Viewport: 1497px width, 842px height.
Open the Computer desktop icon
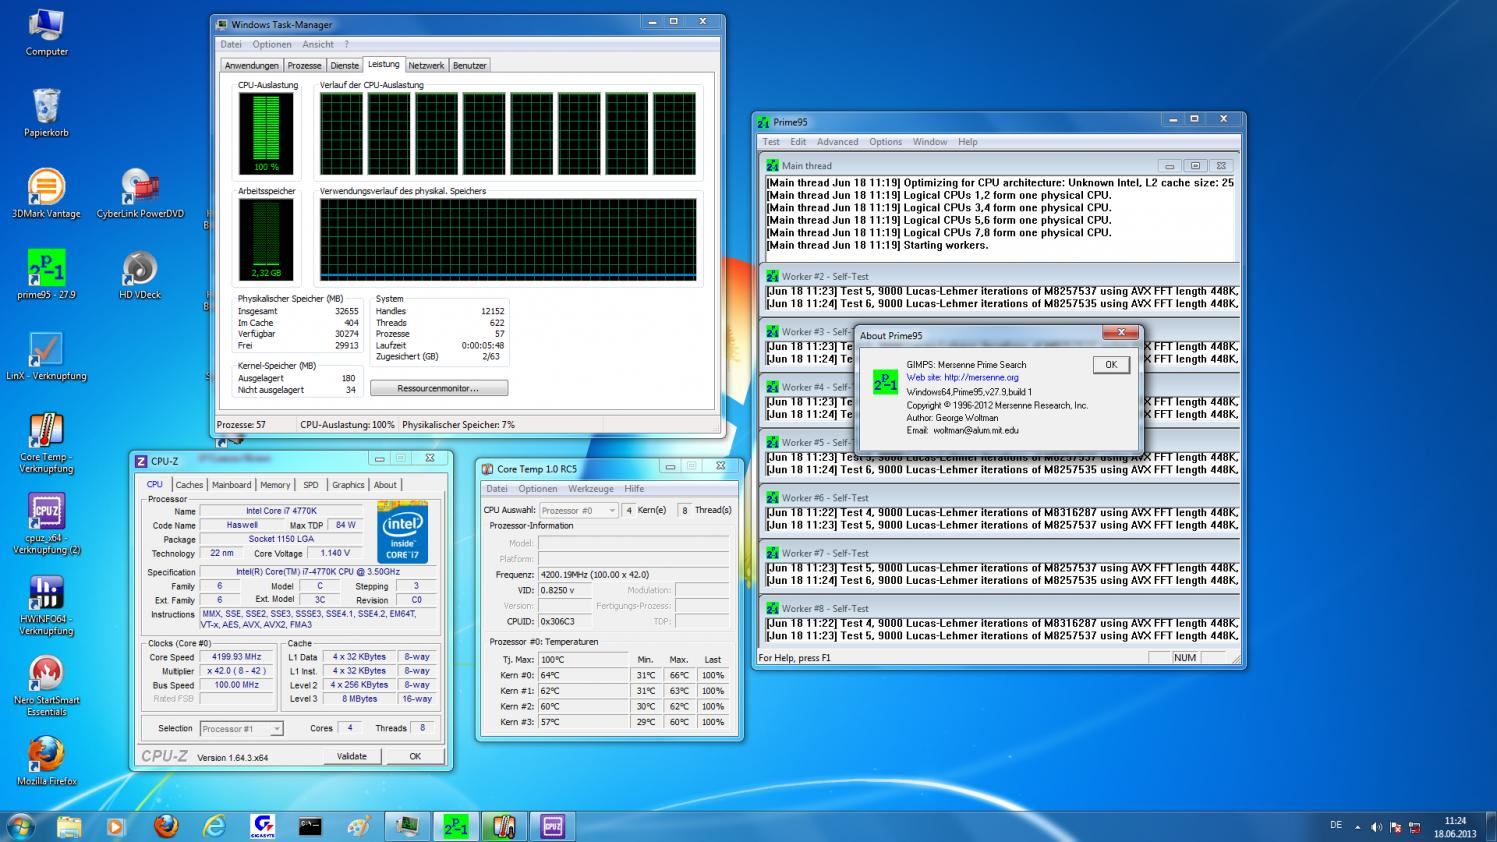pyautogui.click(x=46, y=32)
